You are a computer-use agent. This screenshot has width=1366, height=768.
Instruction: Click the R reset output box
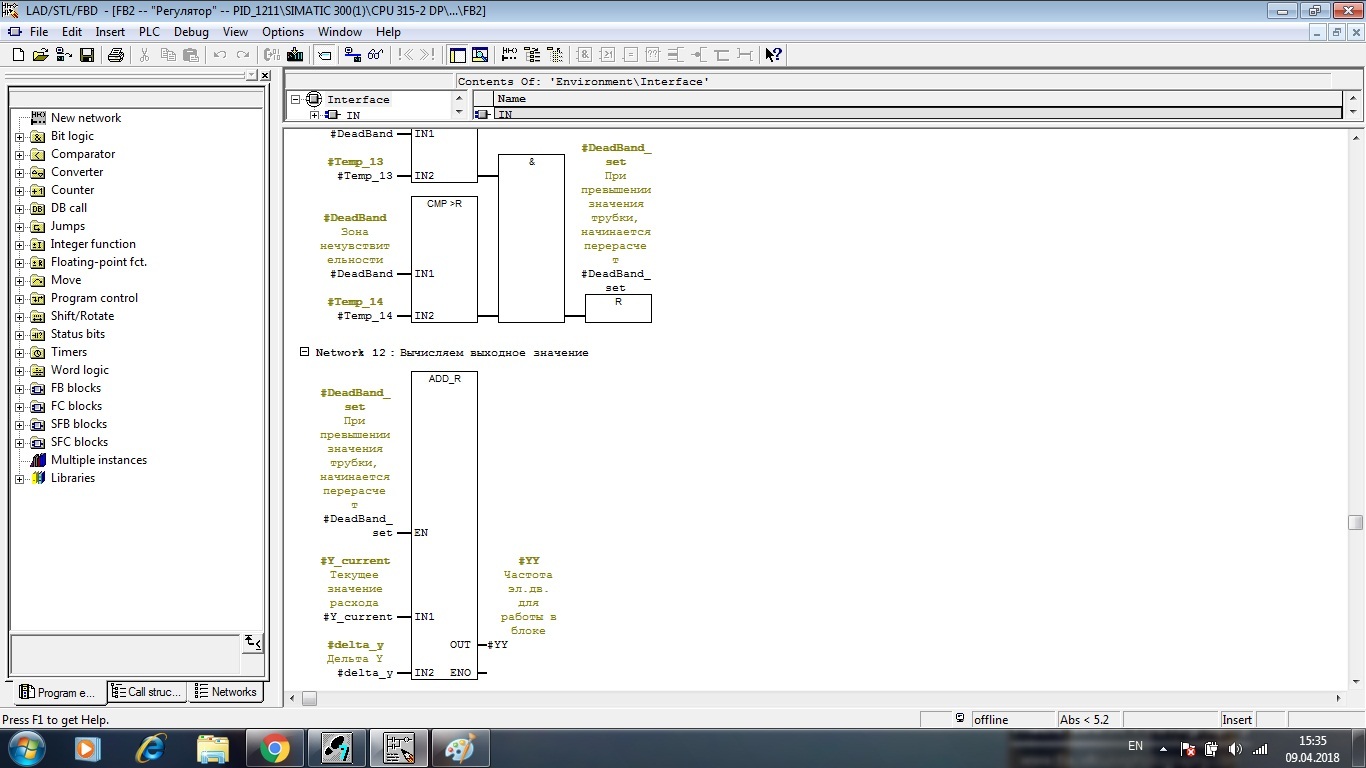click(618, 308)
